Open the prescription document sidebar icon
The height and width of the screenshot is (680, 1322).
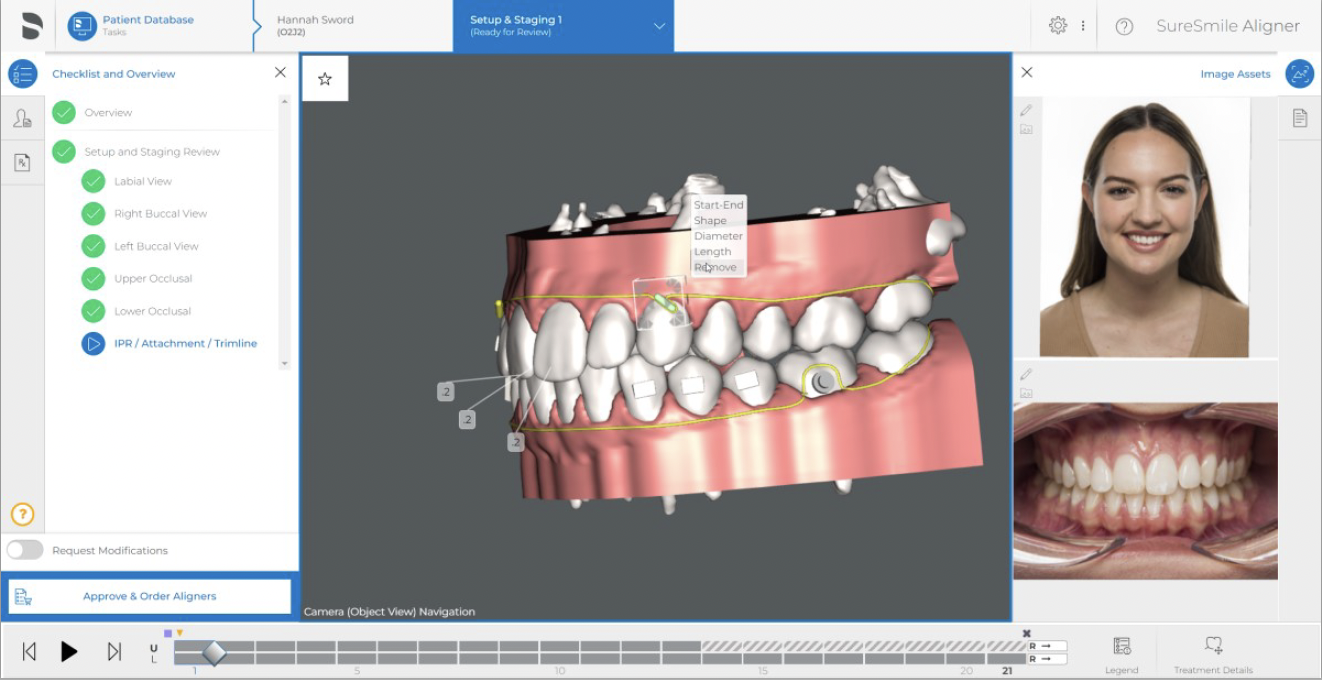point(22,162)
